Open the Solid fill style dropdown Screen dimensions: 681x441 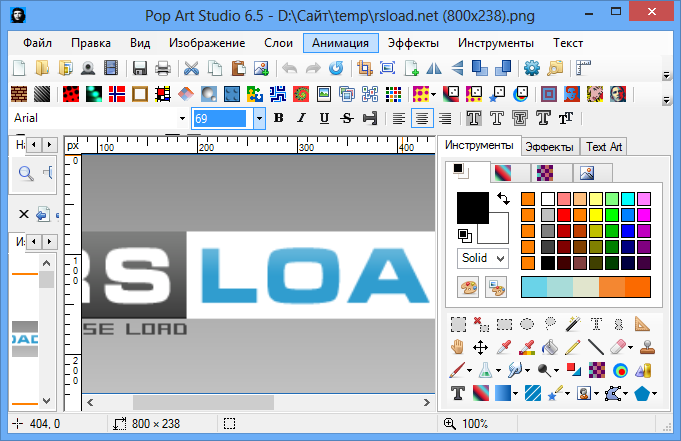[x=483, y=258]
